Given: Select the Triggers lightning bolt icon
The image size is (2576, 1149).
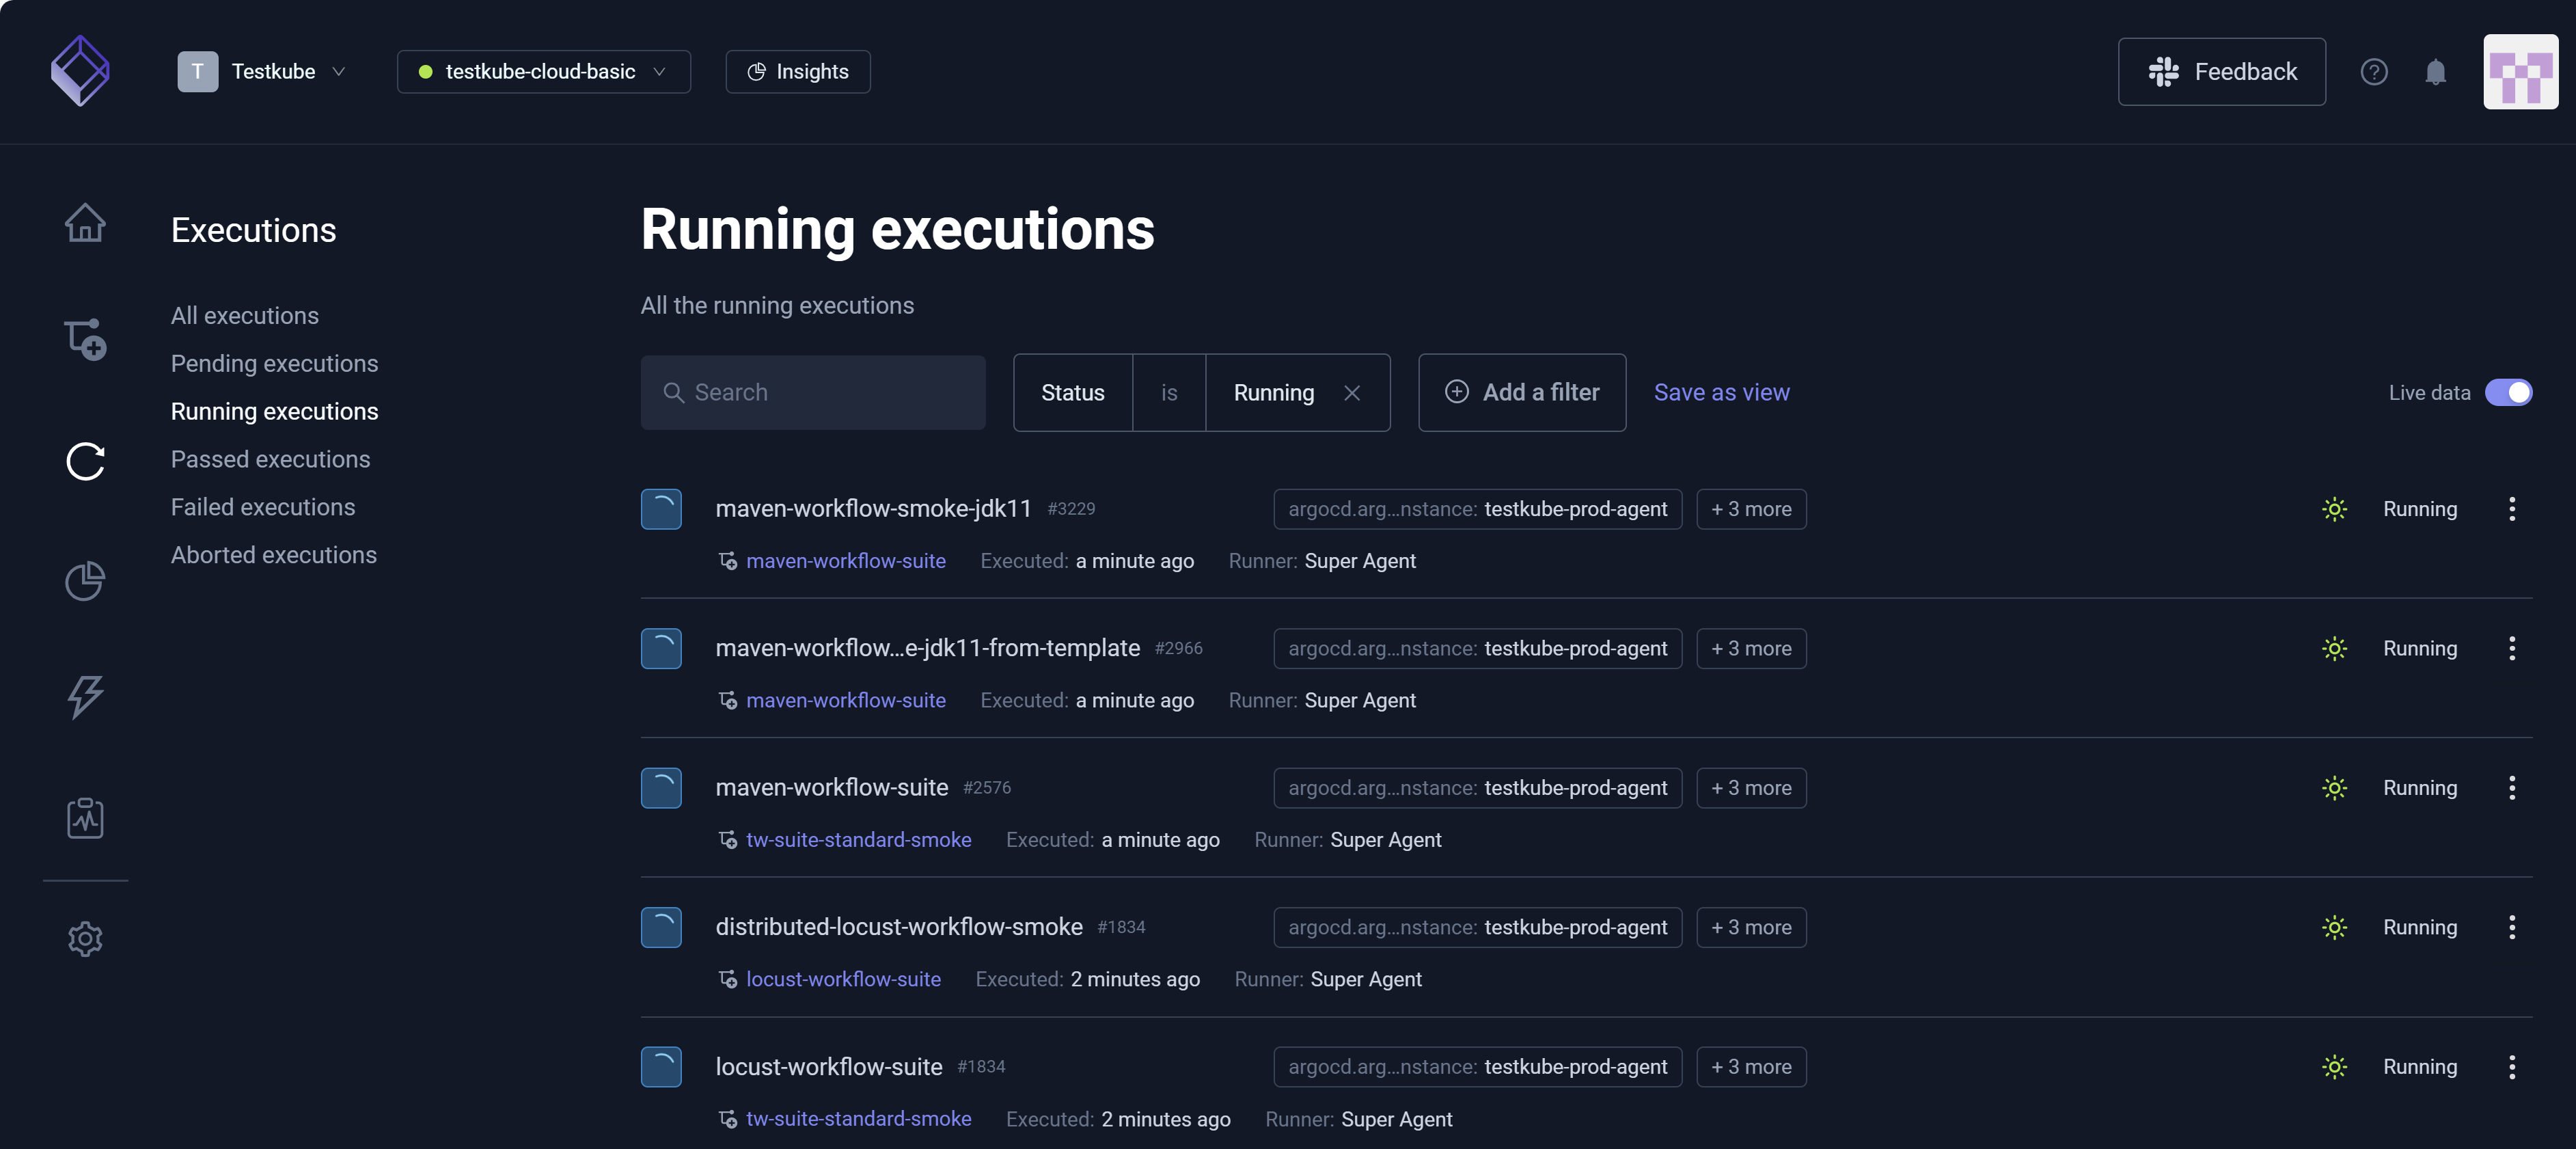Looking at the screenshot, I should pyautogui.click(x=85, y=698).
